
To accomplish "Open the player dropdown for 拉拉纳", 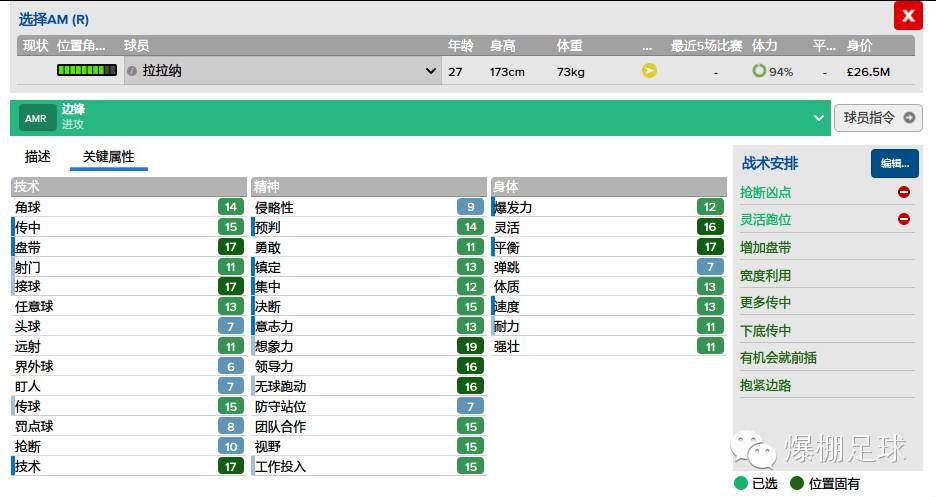I will click(430, 71).
